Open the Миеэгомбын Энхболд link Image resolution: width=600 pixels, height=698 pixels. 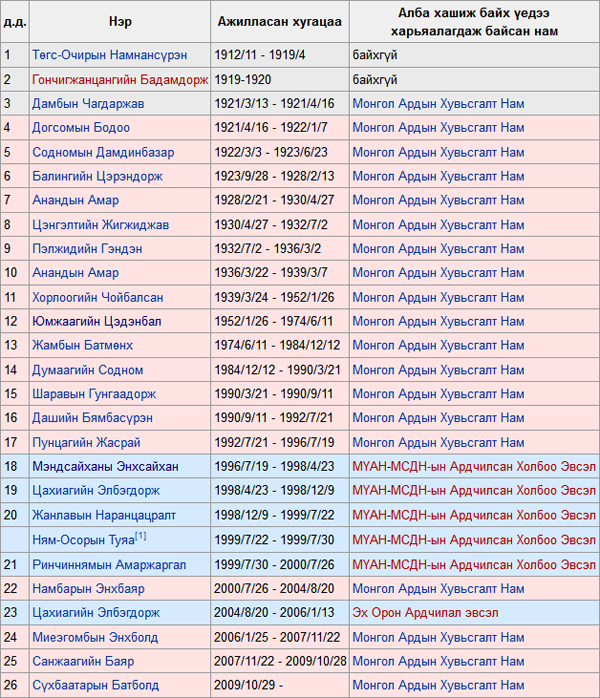[x=95, y=637]
